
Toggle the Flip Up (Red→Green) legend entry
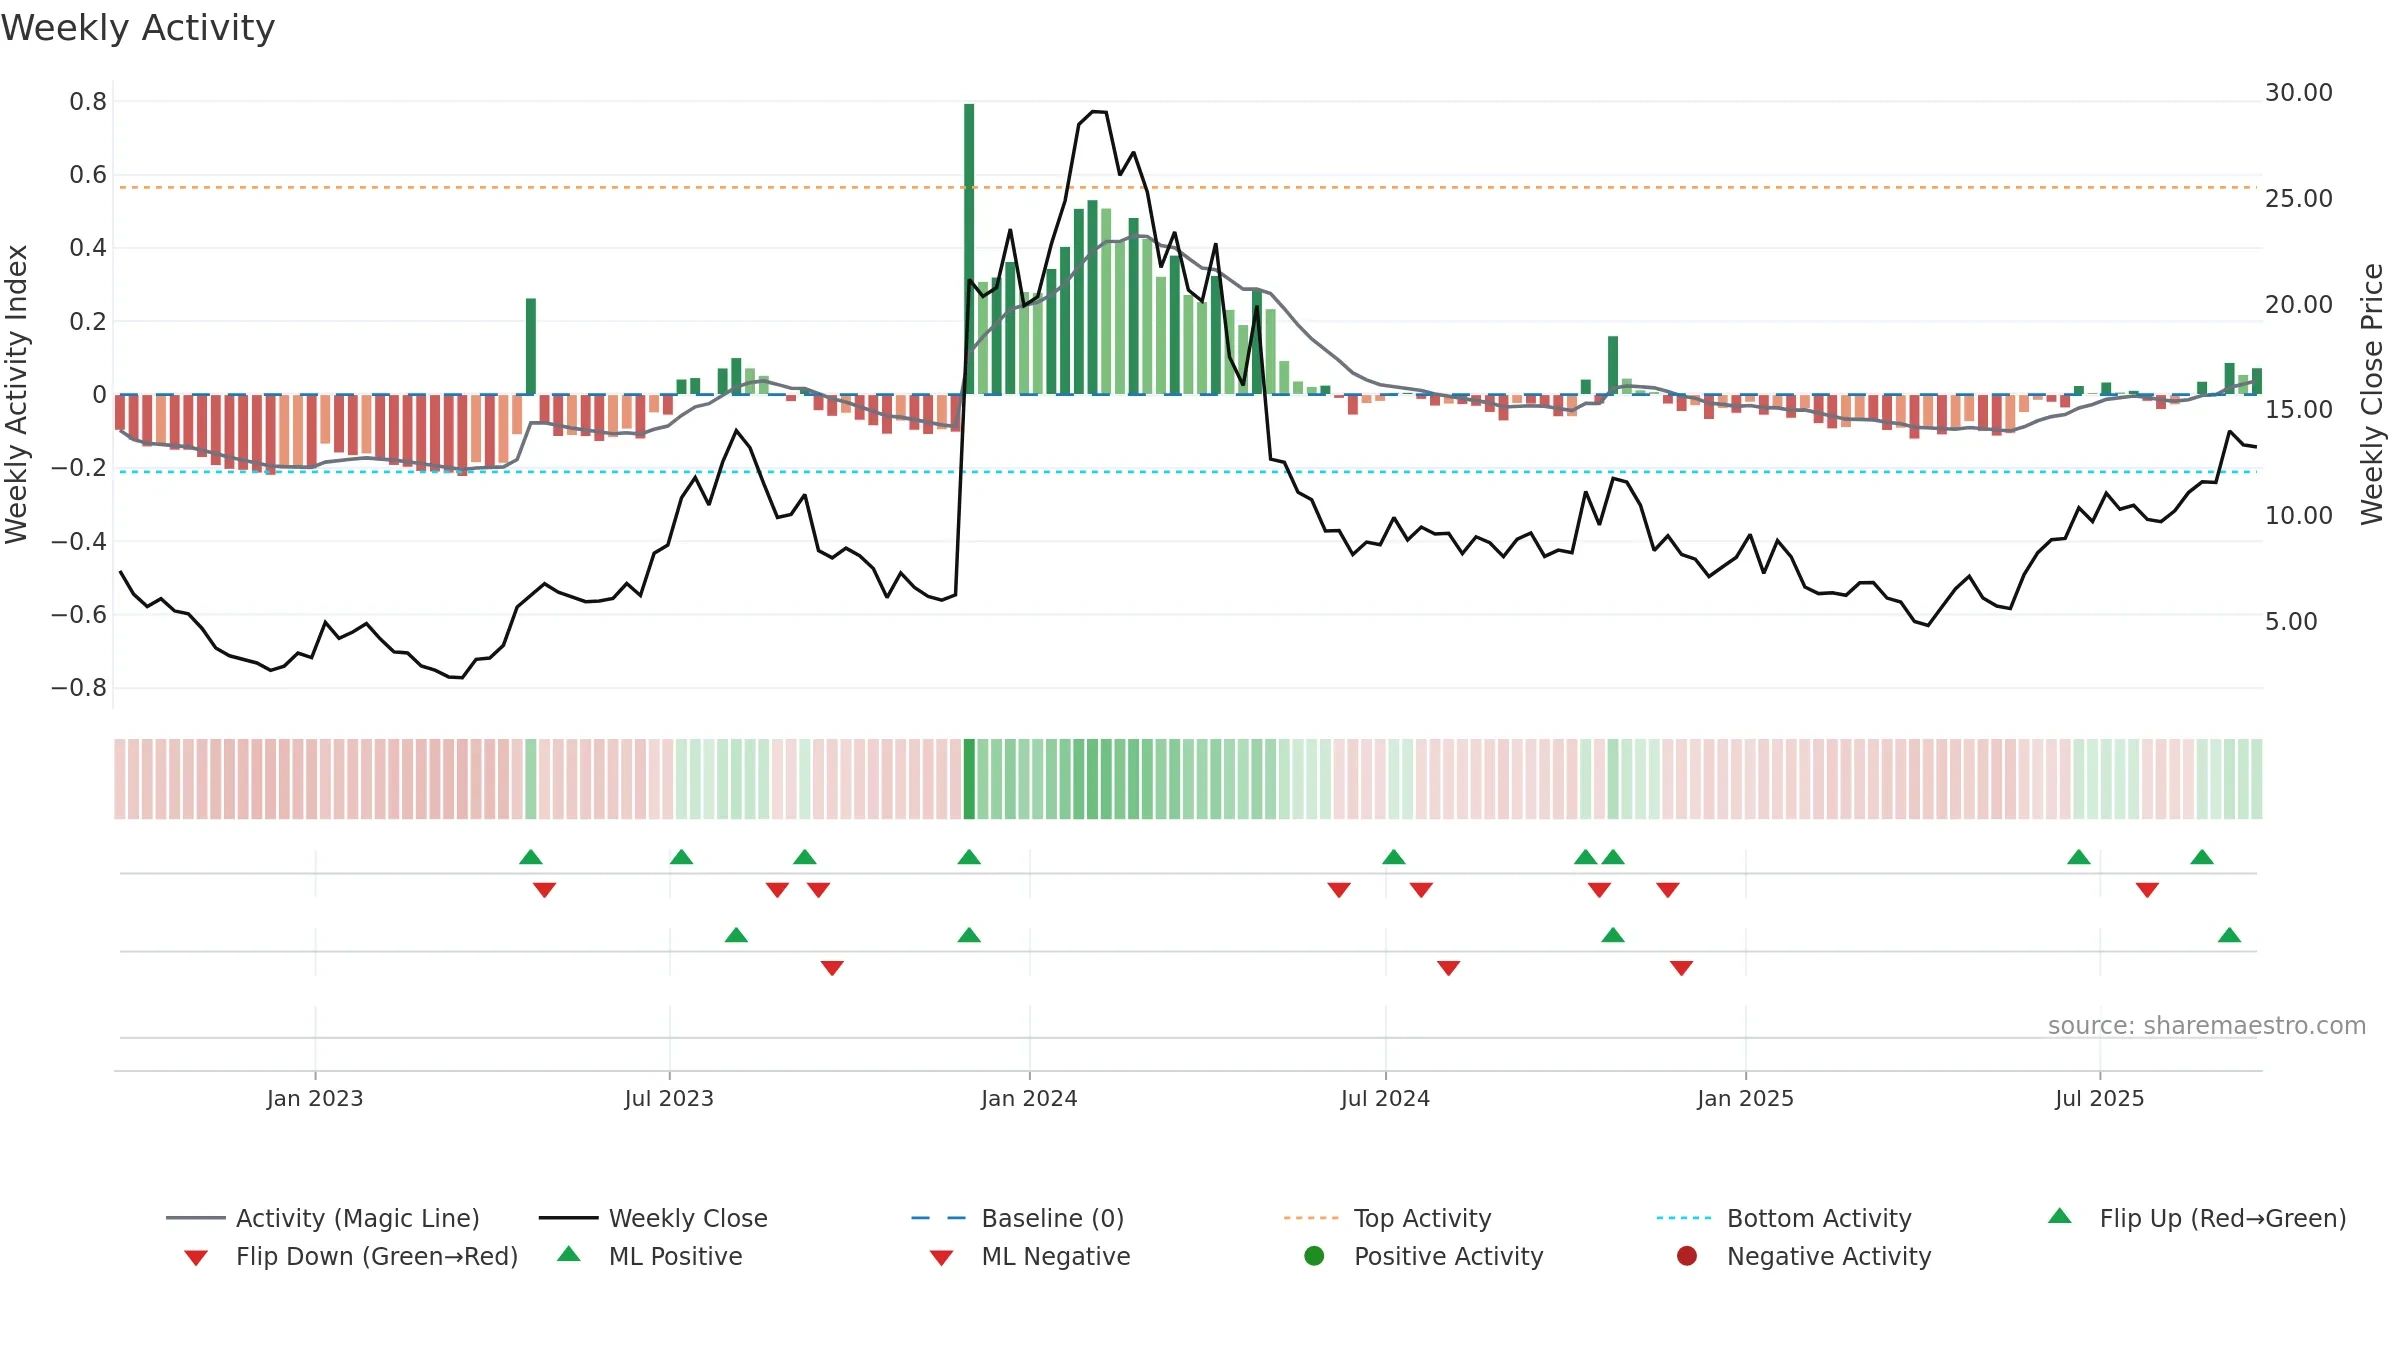tap(2196, 1218)
